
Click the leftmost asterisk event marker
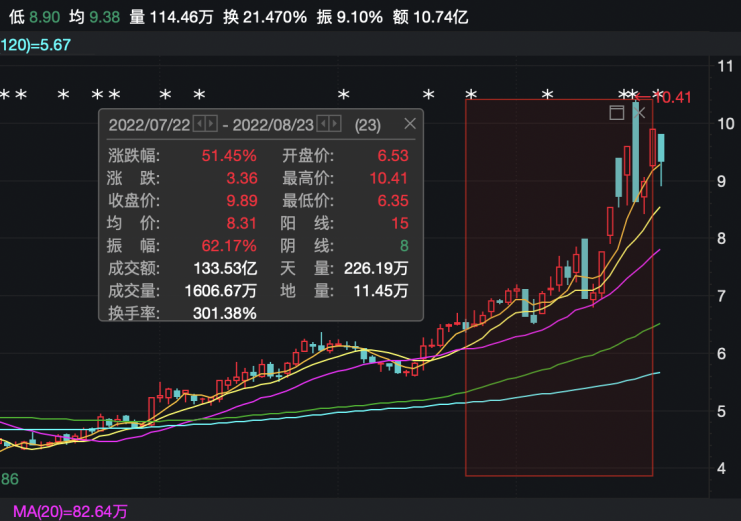(x=5, y=96)
